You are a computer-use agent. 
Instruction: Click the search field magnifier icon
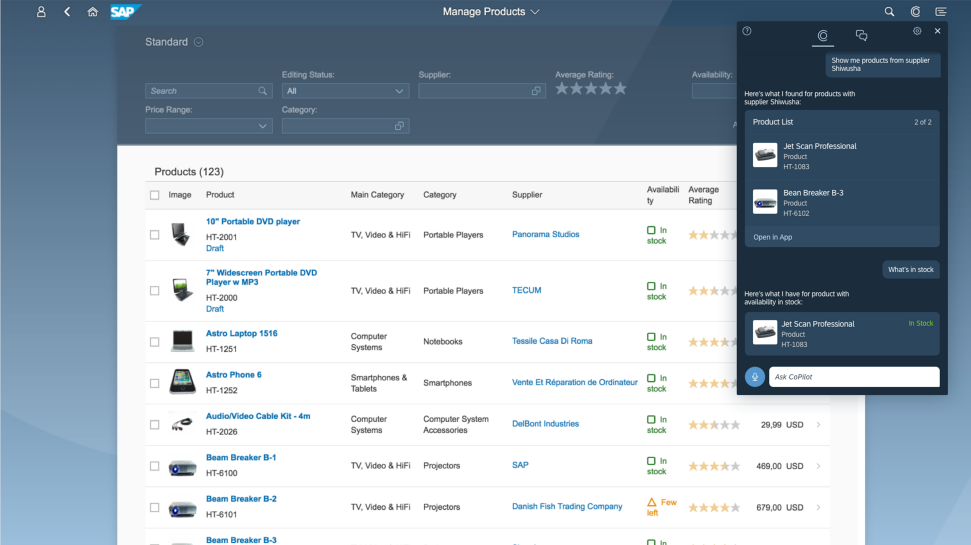pos(263,91)
